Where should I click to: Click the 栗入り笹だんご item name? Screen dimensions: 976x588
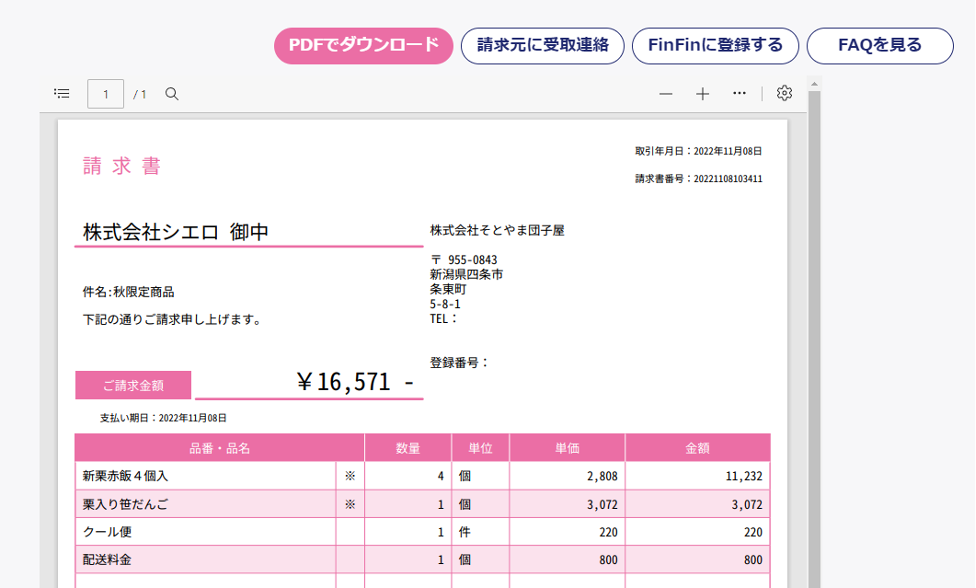pyautogui.click(x=125, y=504)
